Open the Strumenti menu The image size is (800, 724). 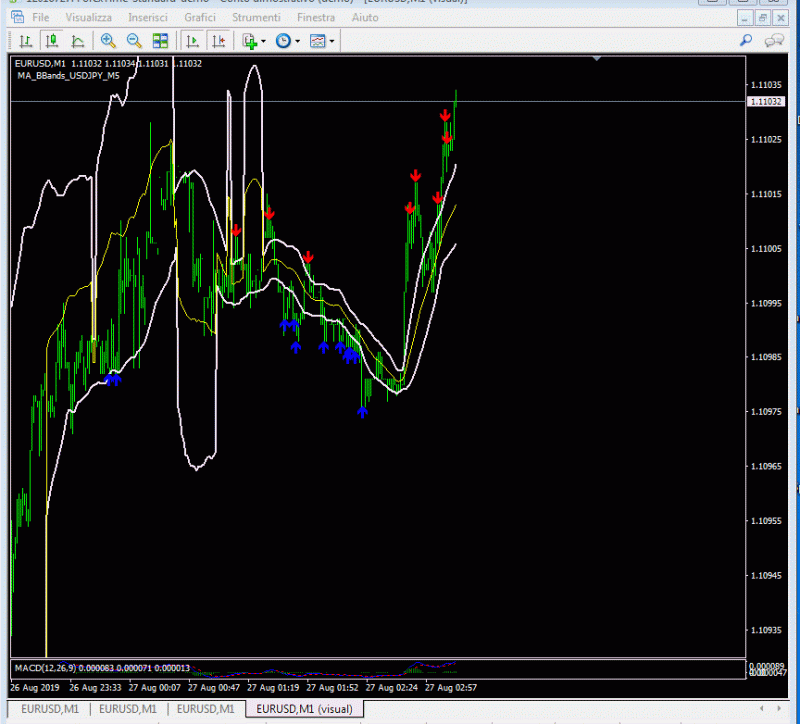(256, 17)
